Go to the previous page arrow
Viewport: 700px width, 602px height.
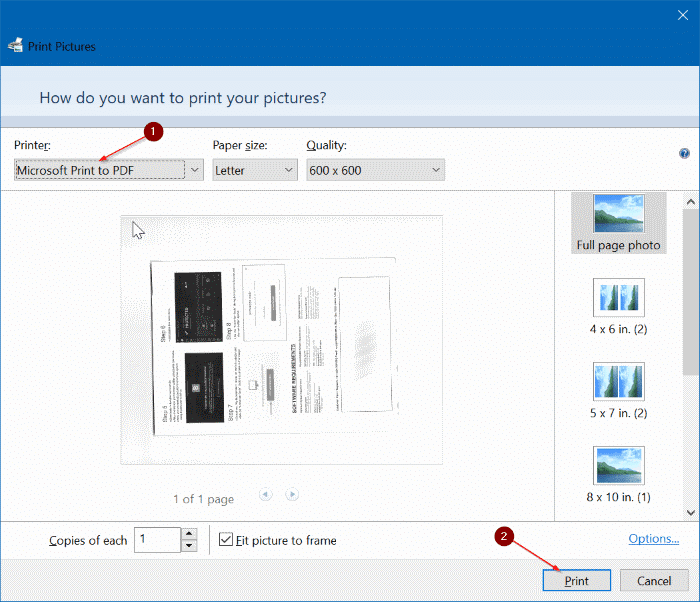click(266, 495)
